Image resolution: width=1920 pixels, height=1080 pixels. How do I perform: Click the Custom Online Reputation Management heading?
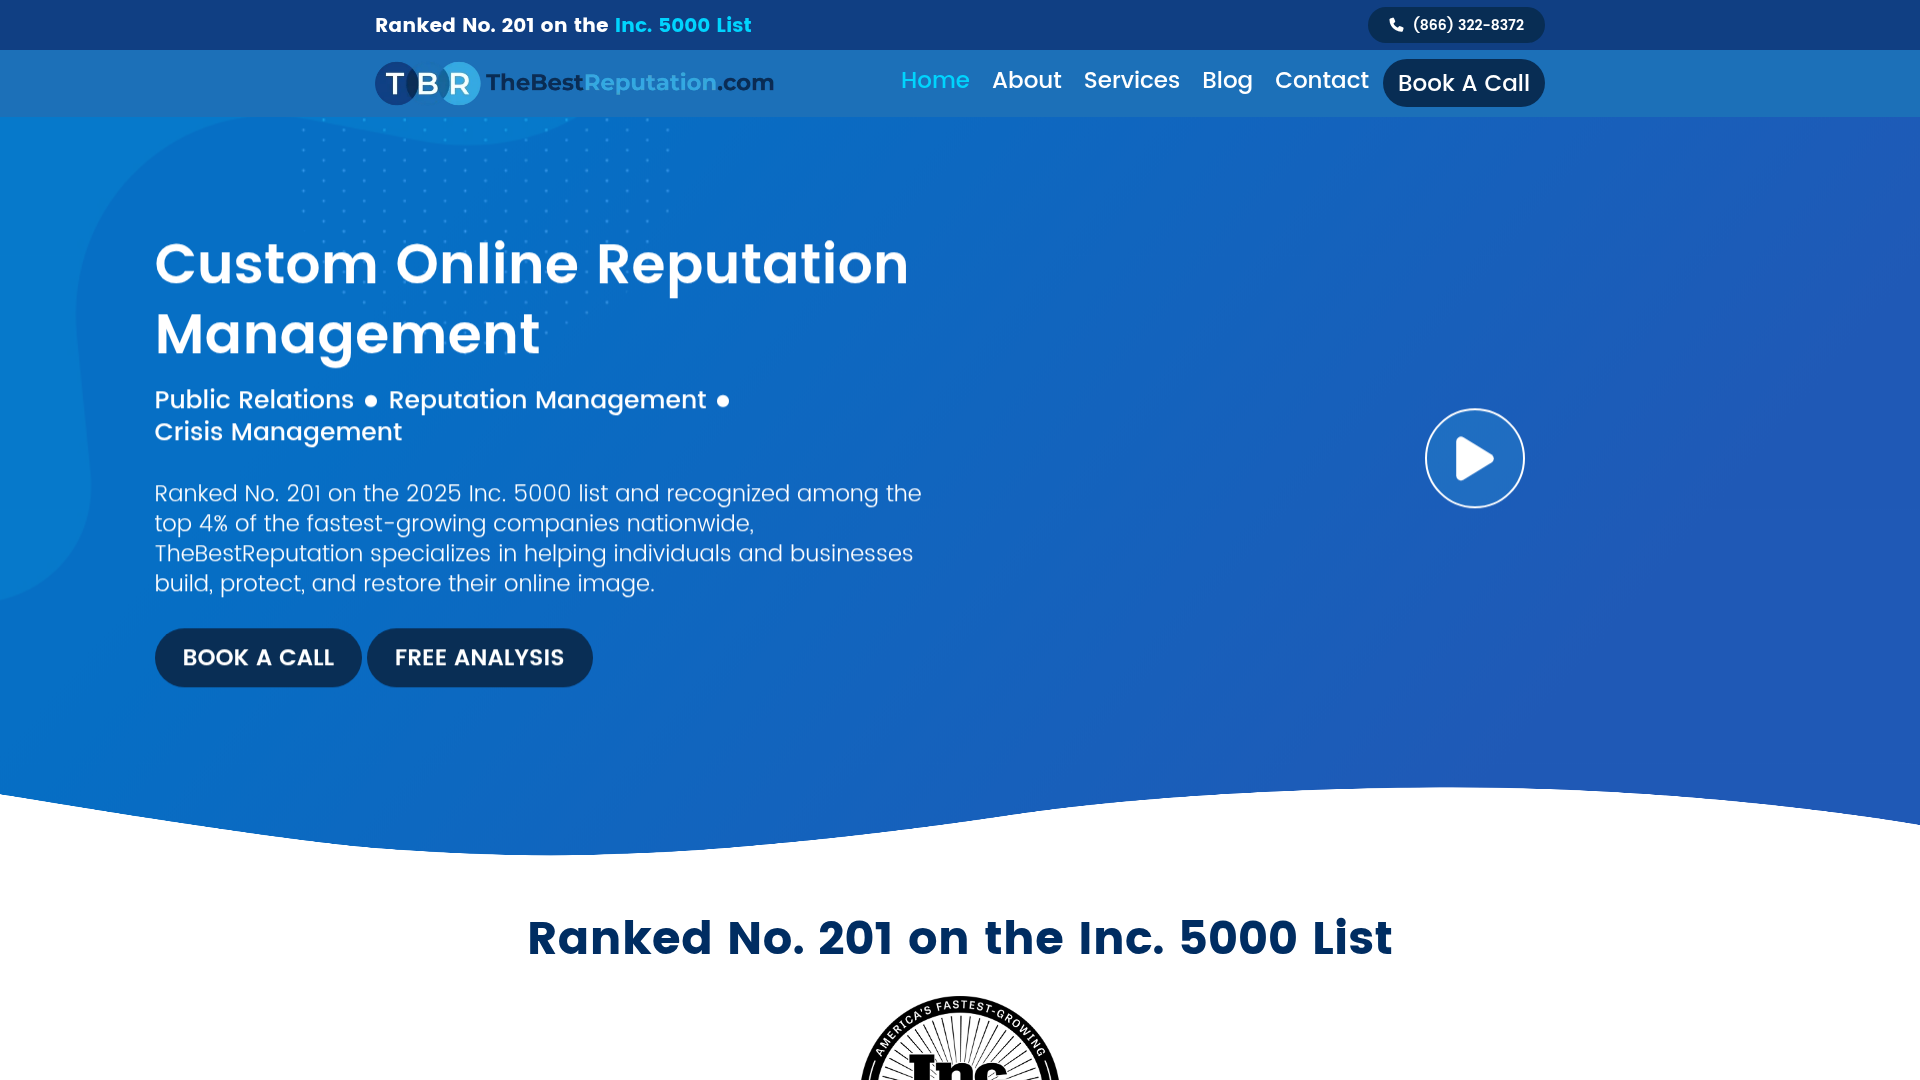[531, 298]
